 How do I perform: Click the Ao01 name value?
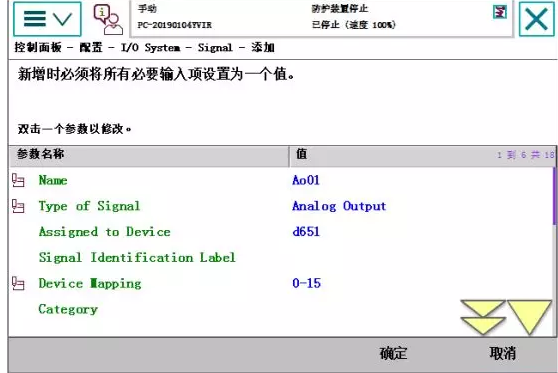click(x=306, y=180)
